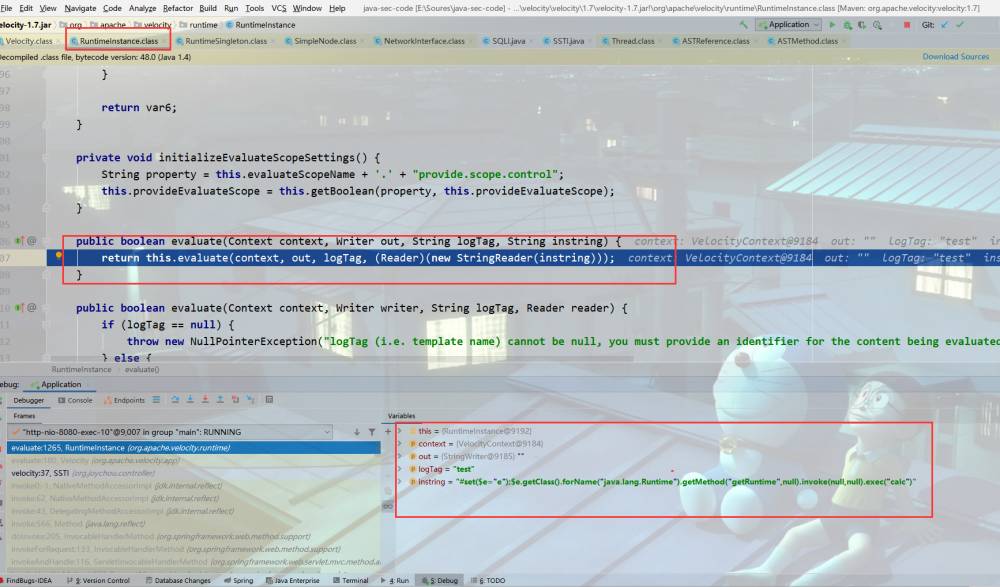Open the Refactor menu
The width and height of the screenshot is (1000, 587).
click(177, 8)
